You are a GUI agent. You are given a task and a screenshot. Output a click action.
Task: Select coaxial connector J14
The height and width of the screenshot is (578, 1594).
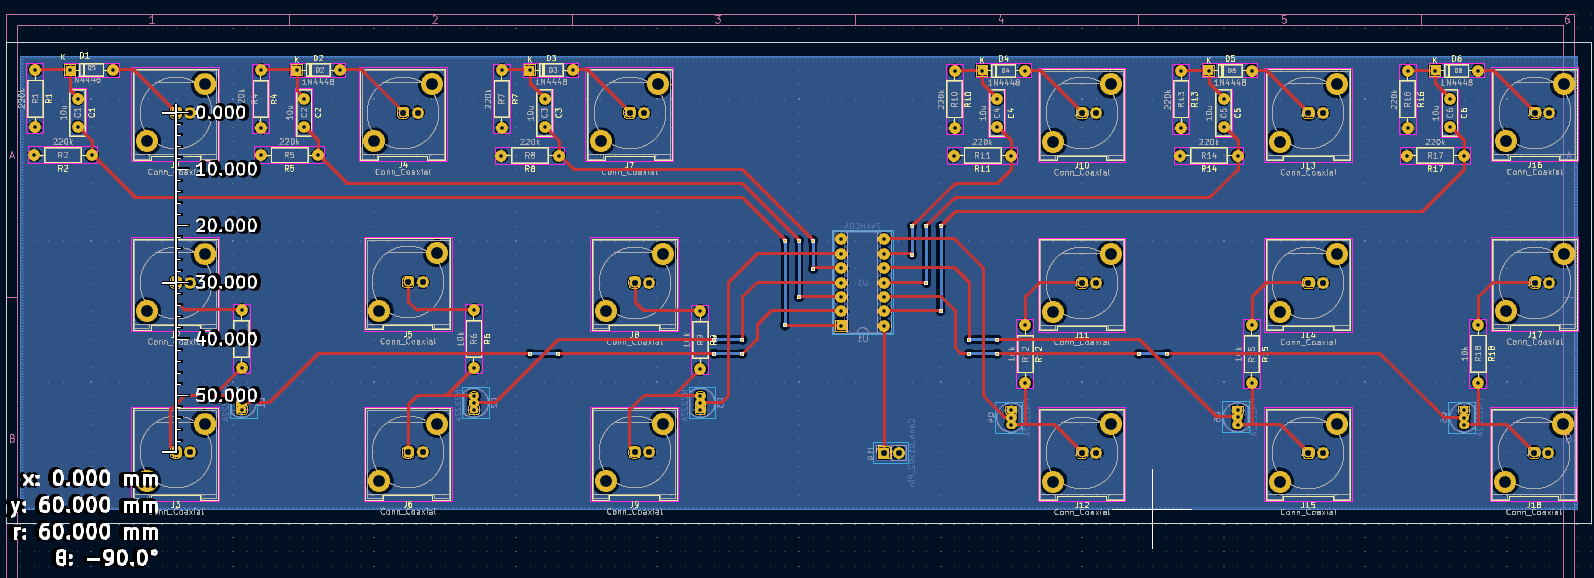click(x=1308, y=284)
